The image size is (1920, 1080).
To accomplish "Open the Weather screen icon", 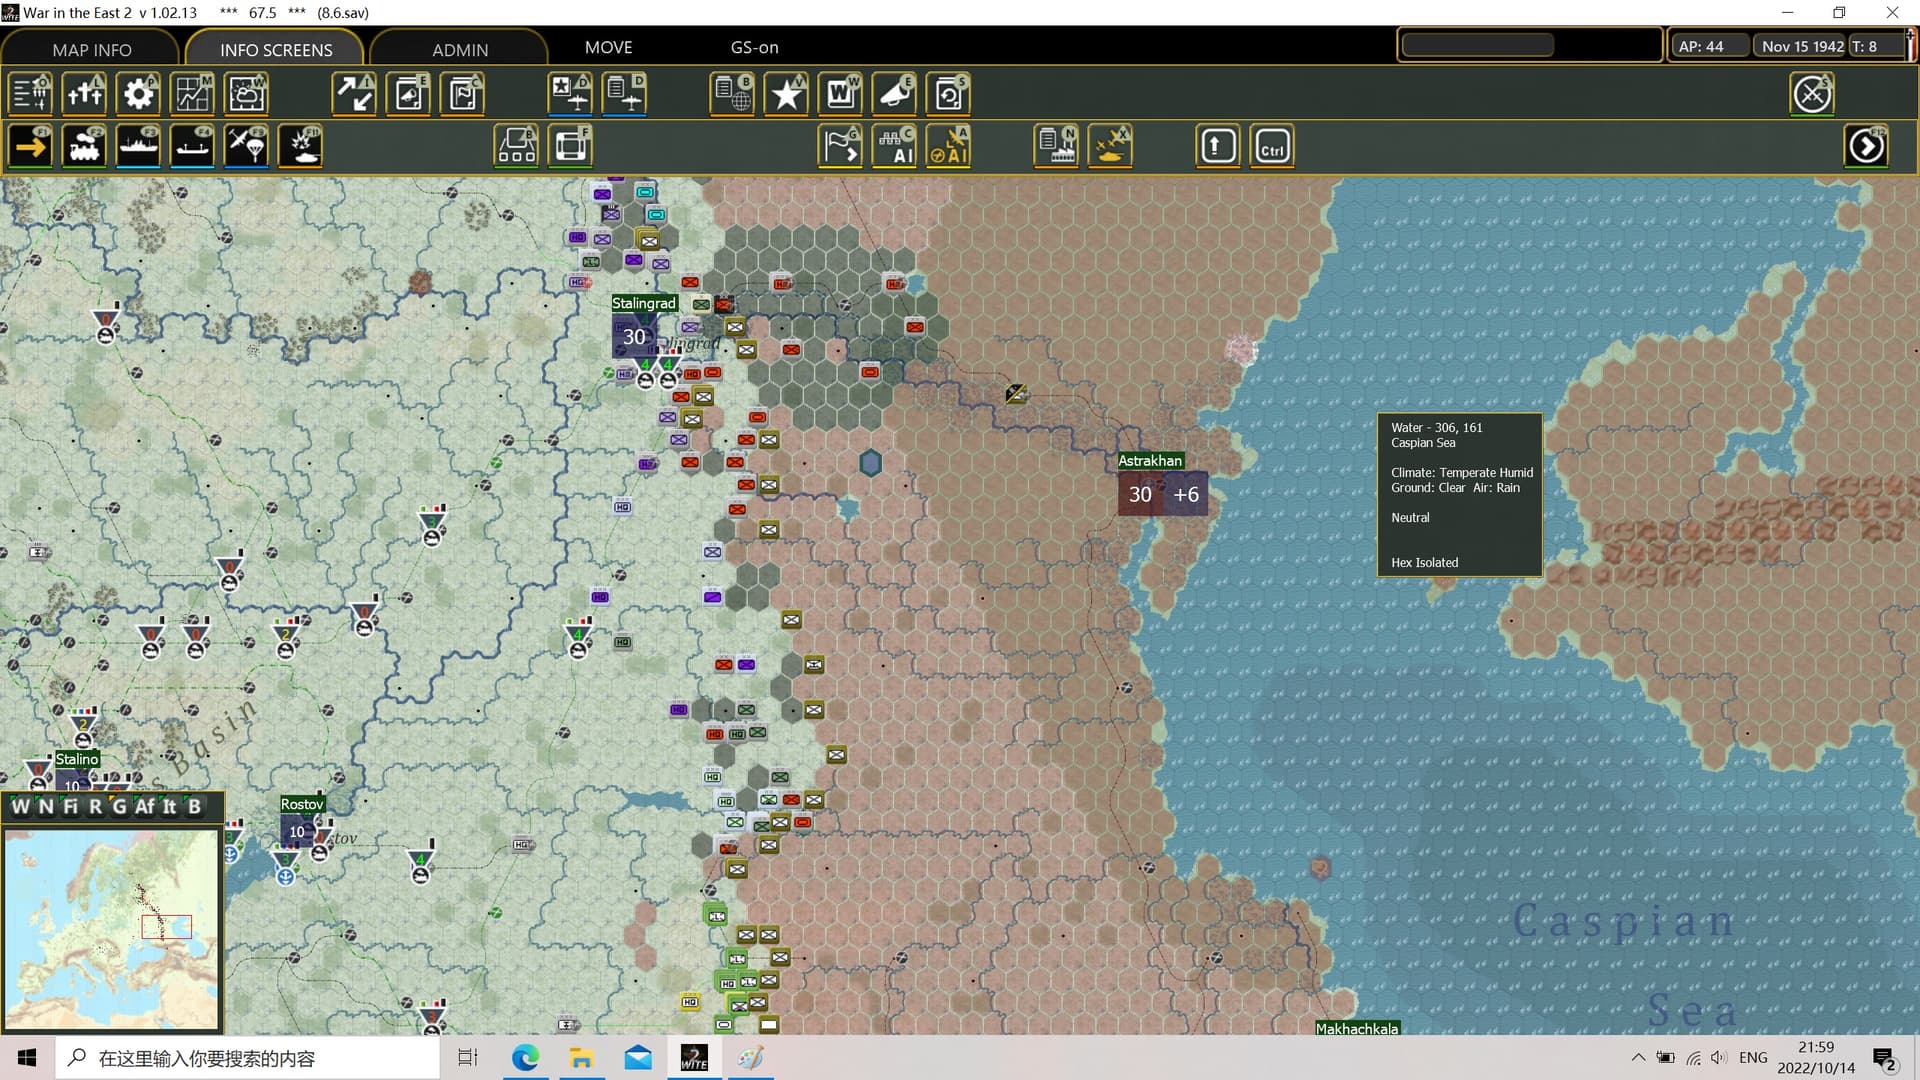I will 247,94.
